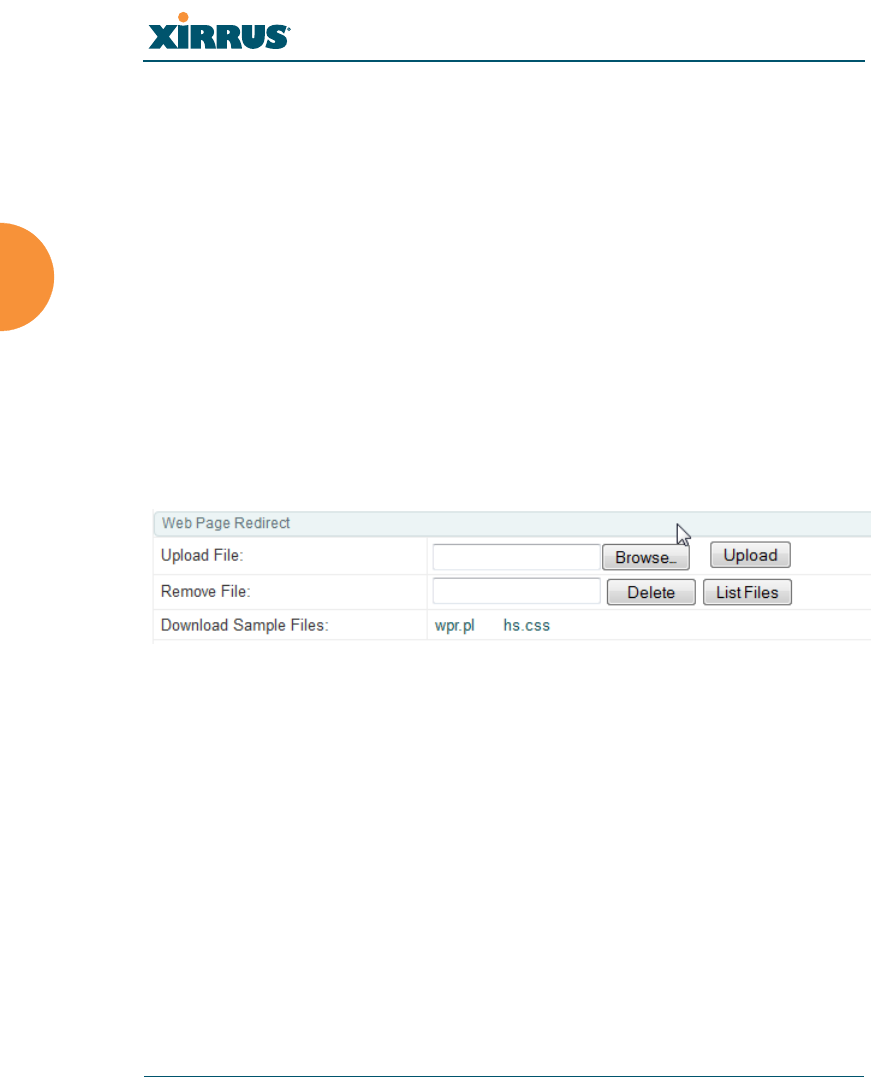871x1077 pixels.
Task: Click the 'Remove File:' label
Action: coord(205,591)
